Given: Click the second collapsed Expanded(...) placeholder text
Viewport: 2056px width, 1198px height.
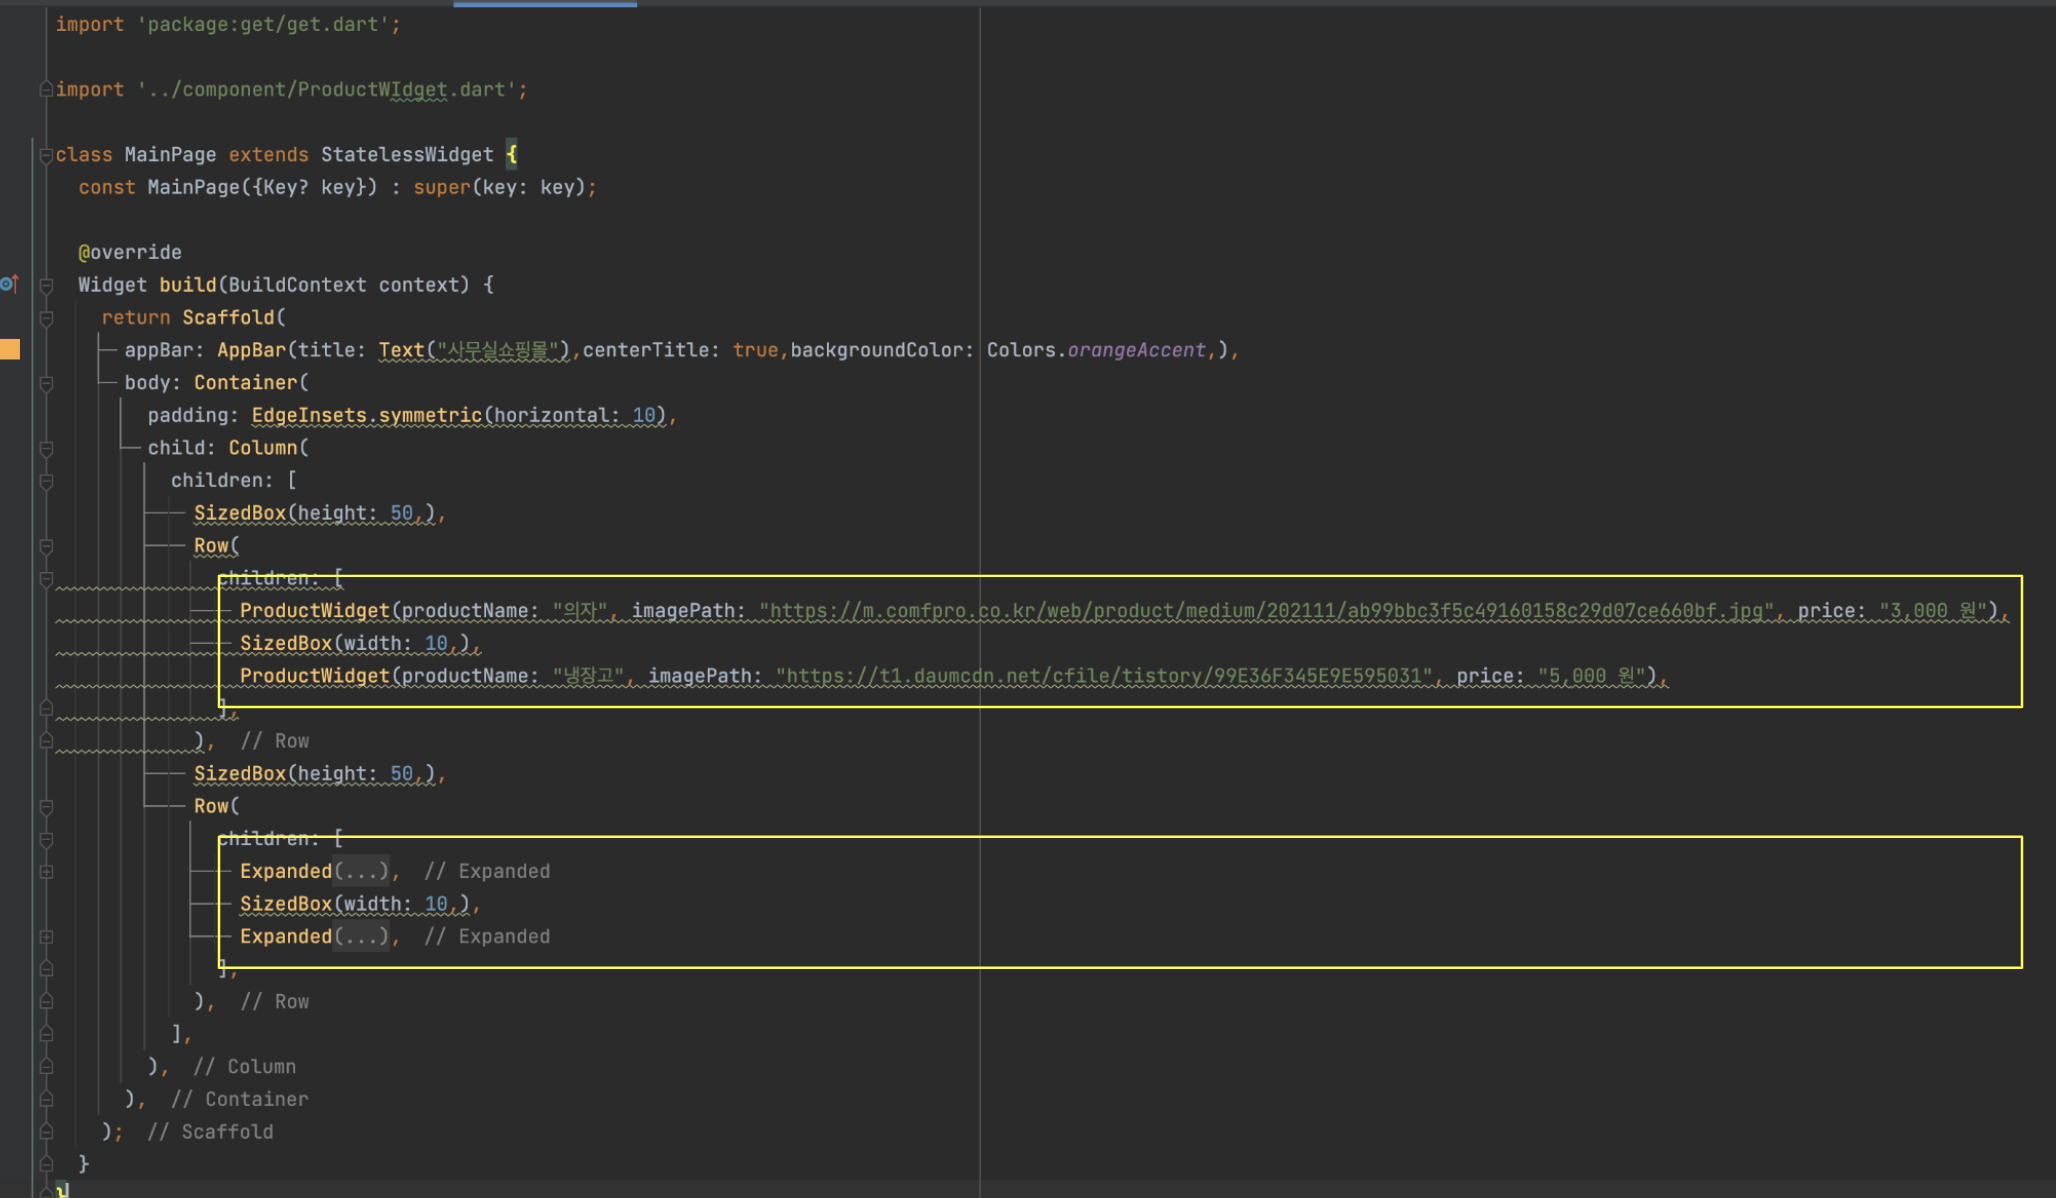Looking at the screenshot, I should pos(361,936).
